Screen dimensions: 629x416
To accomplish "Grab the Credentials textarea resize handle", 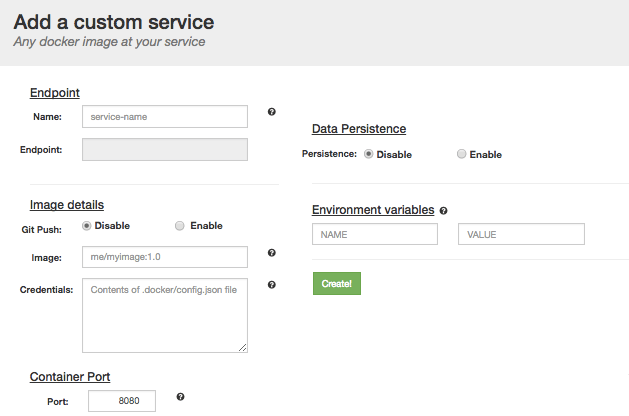I will tap(243, 348).
